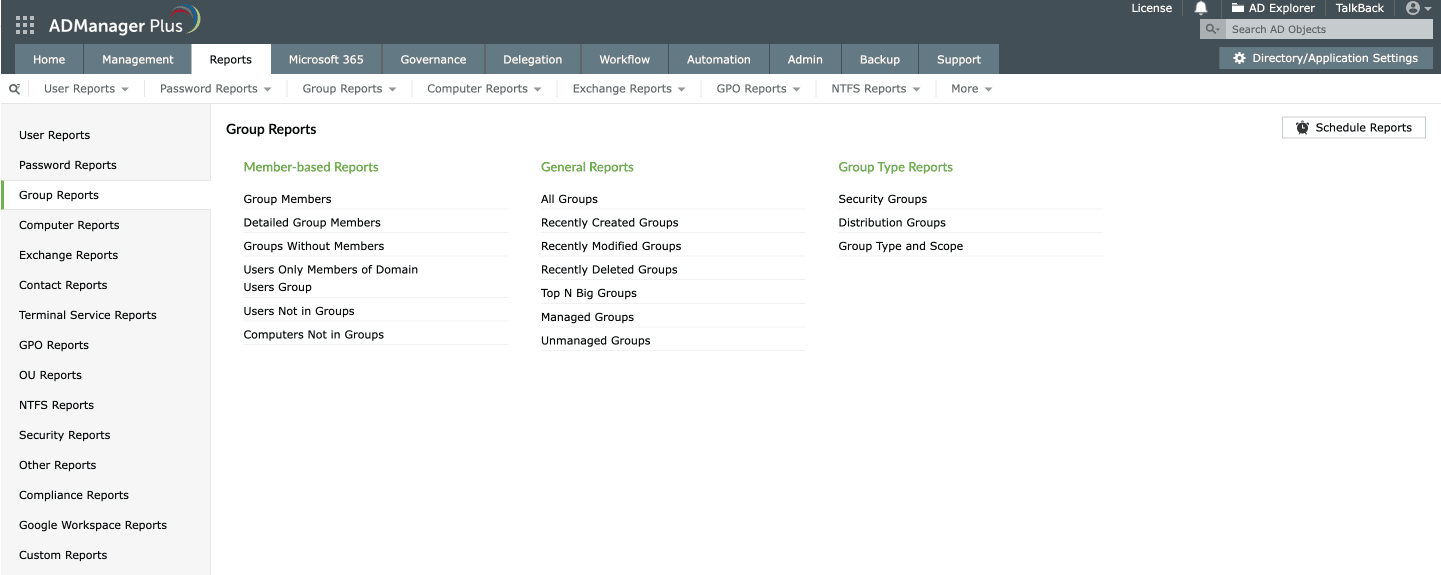
Task: Open AD Explorer
Action: coord(1273,8)
